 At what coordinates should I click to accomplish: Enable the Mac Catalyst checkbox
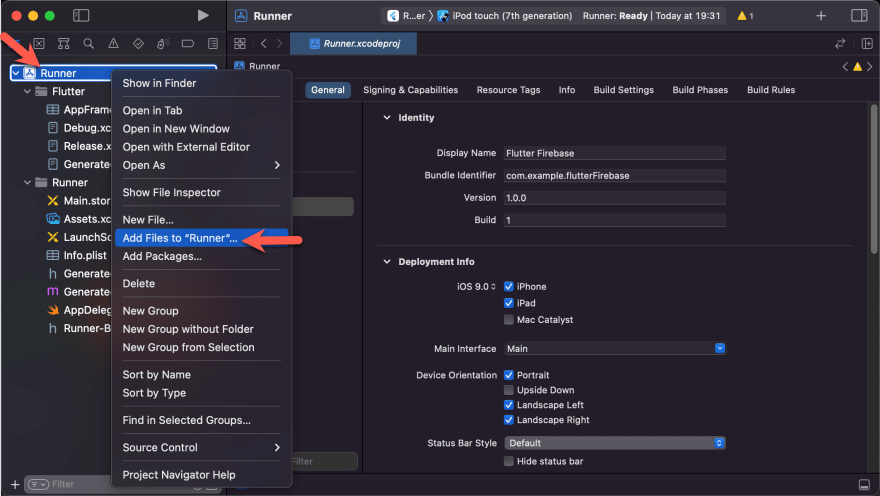coord(508,319)
